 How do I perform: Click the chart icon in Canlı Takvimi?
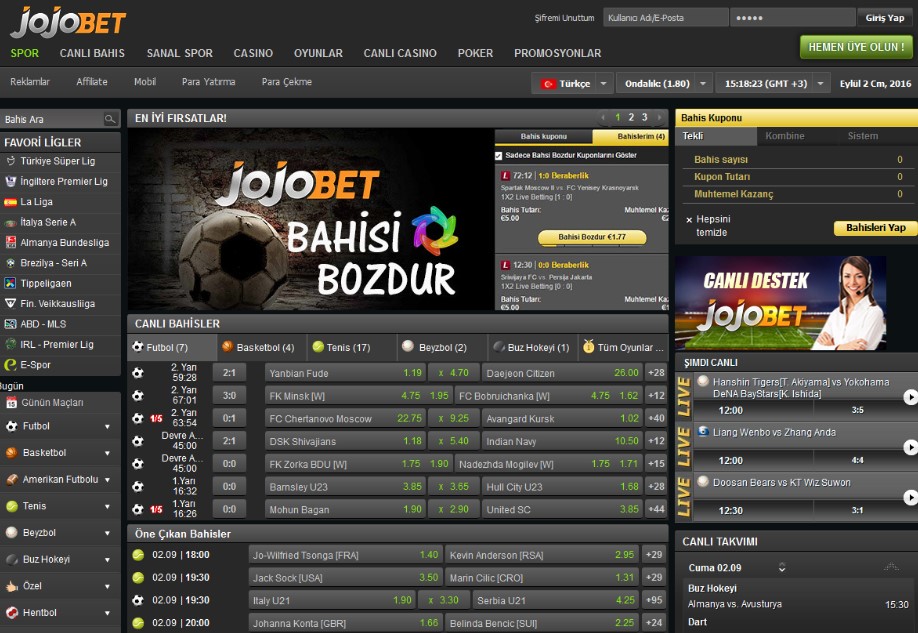tap(891, 567)
